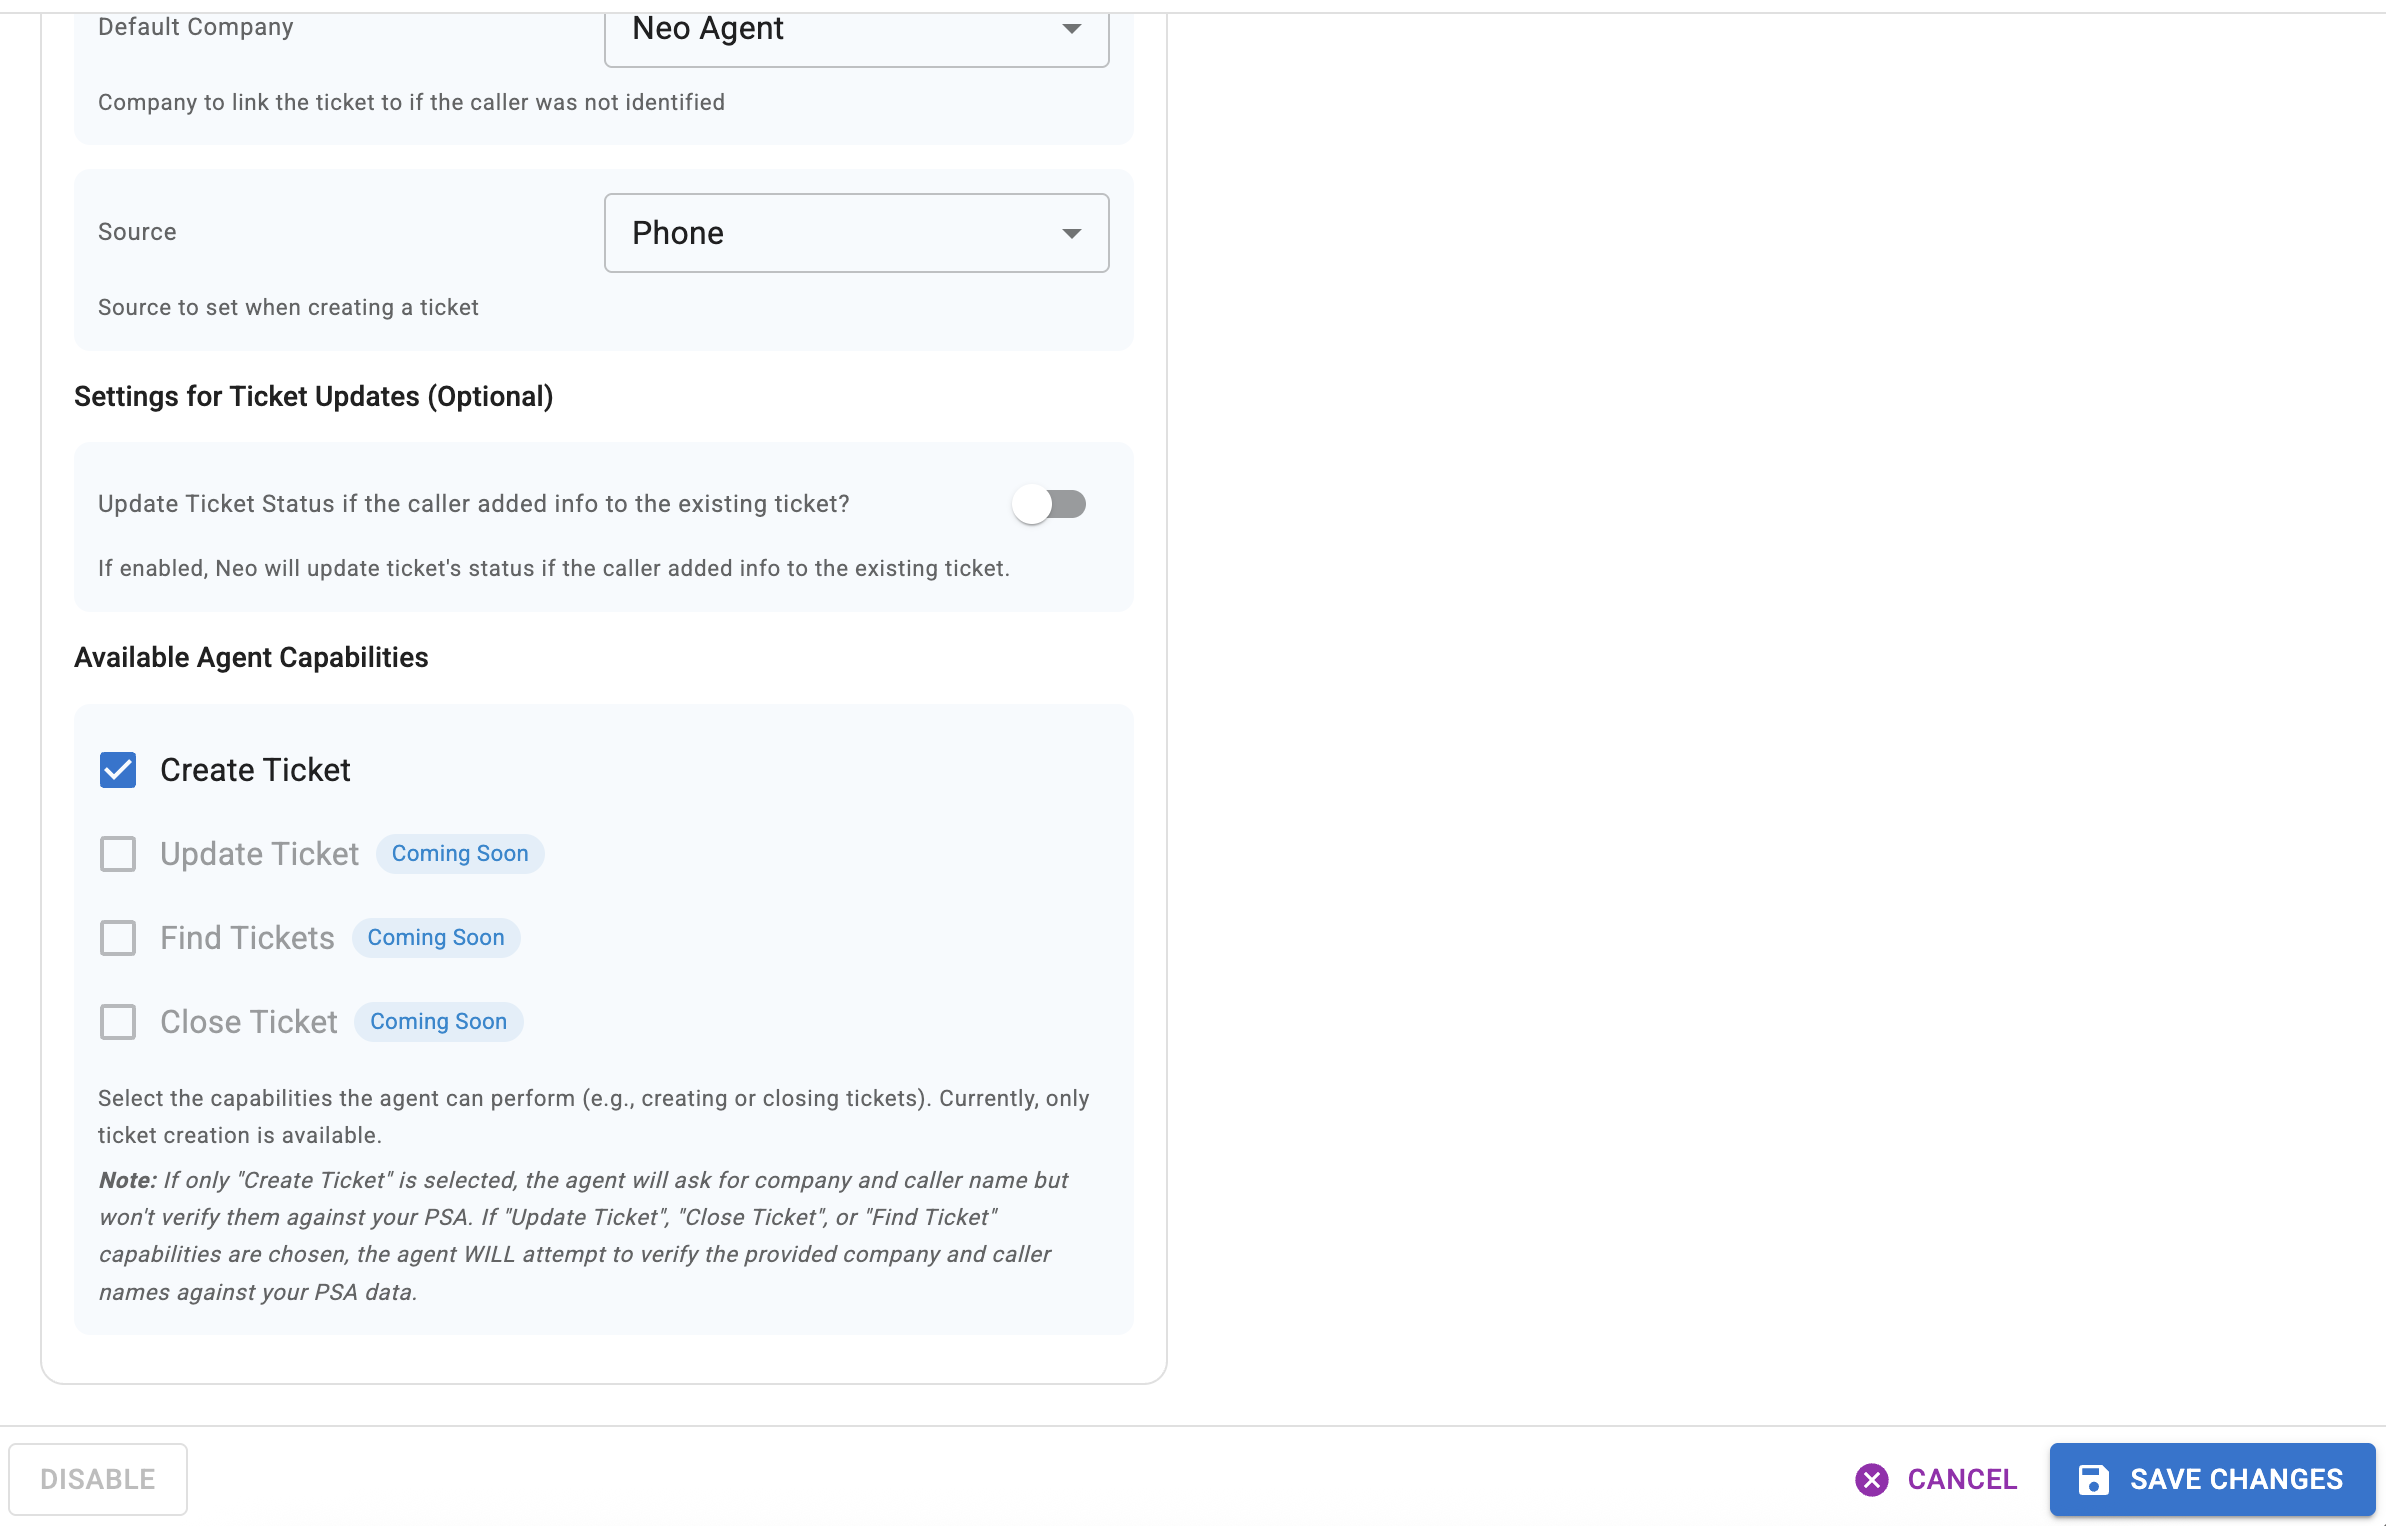The height and width of the screenshot is (1526, 2386).
Task: Click the Disable button
Action: [x=98, y=1479]
